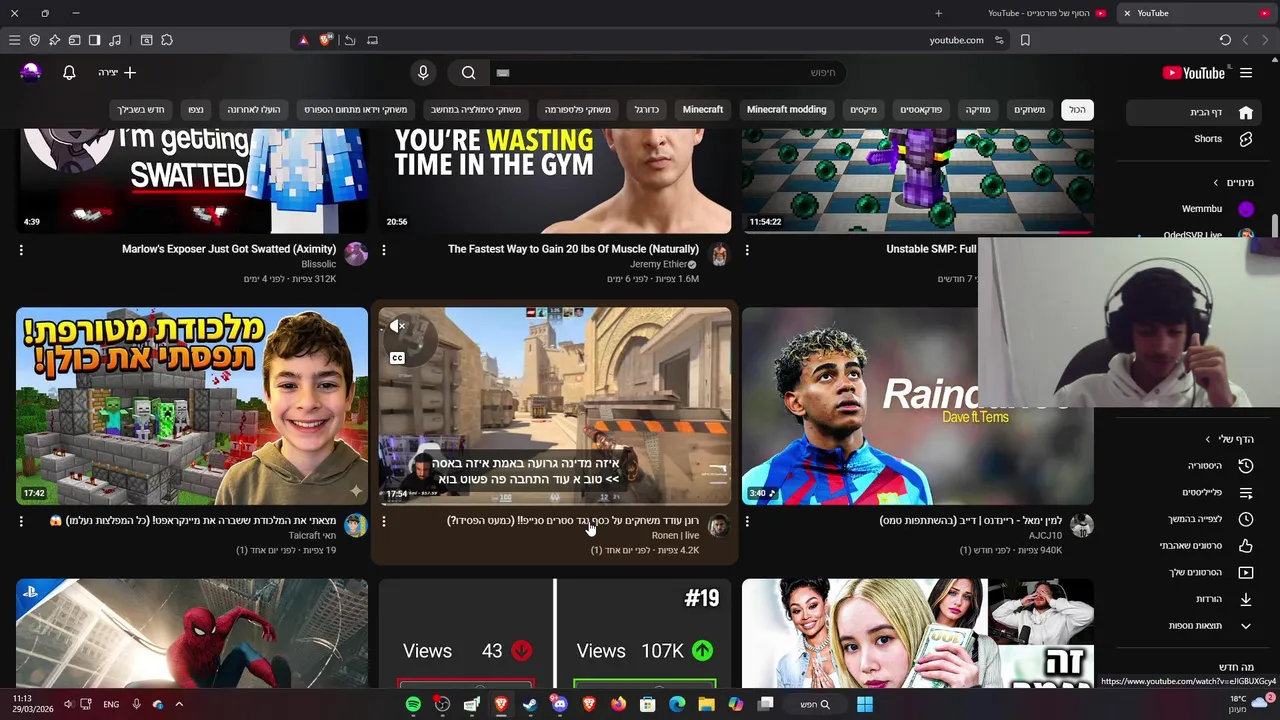This screenshot has width=1280, height=720.
Task: Toggle the Brave sidebar panel
Action: (x=94, y=40)
